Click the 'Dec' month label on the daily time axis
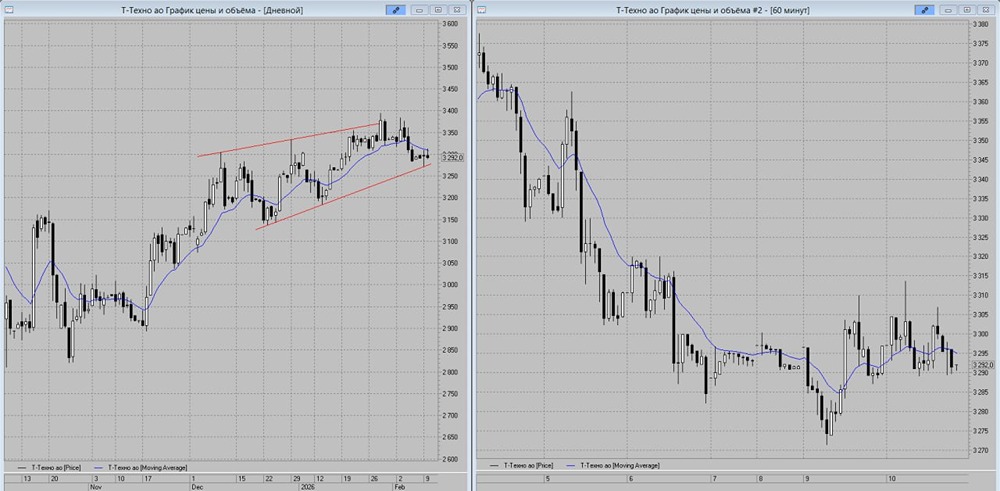This screenshot has width=1000, height=491. (196, 486)
